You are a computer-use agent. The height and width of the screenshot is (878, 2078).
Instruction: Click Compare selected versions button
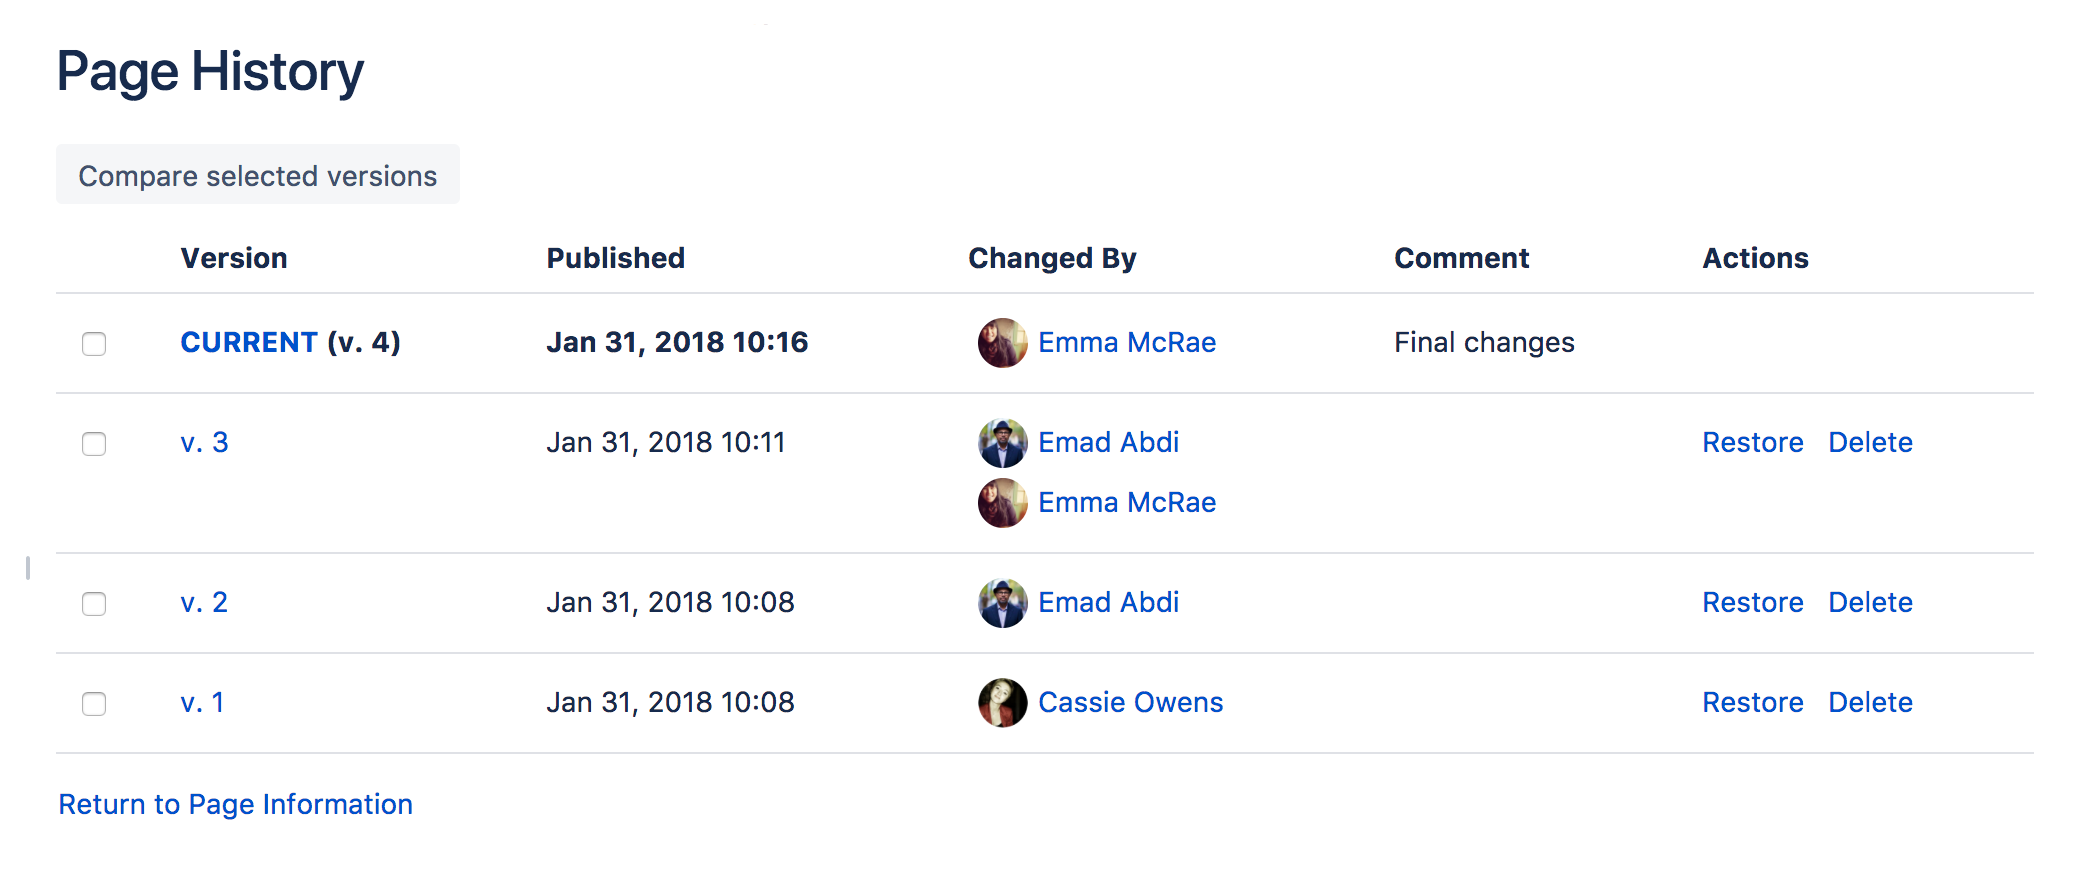click(x=258, y=175)
